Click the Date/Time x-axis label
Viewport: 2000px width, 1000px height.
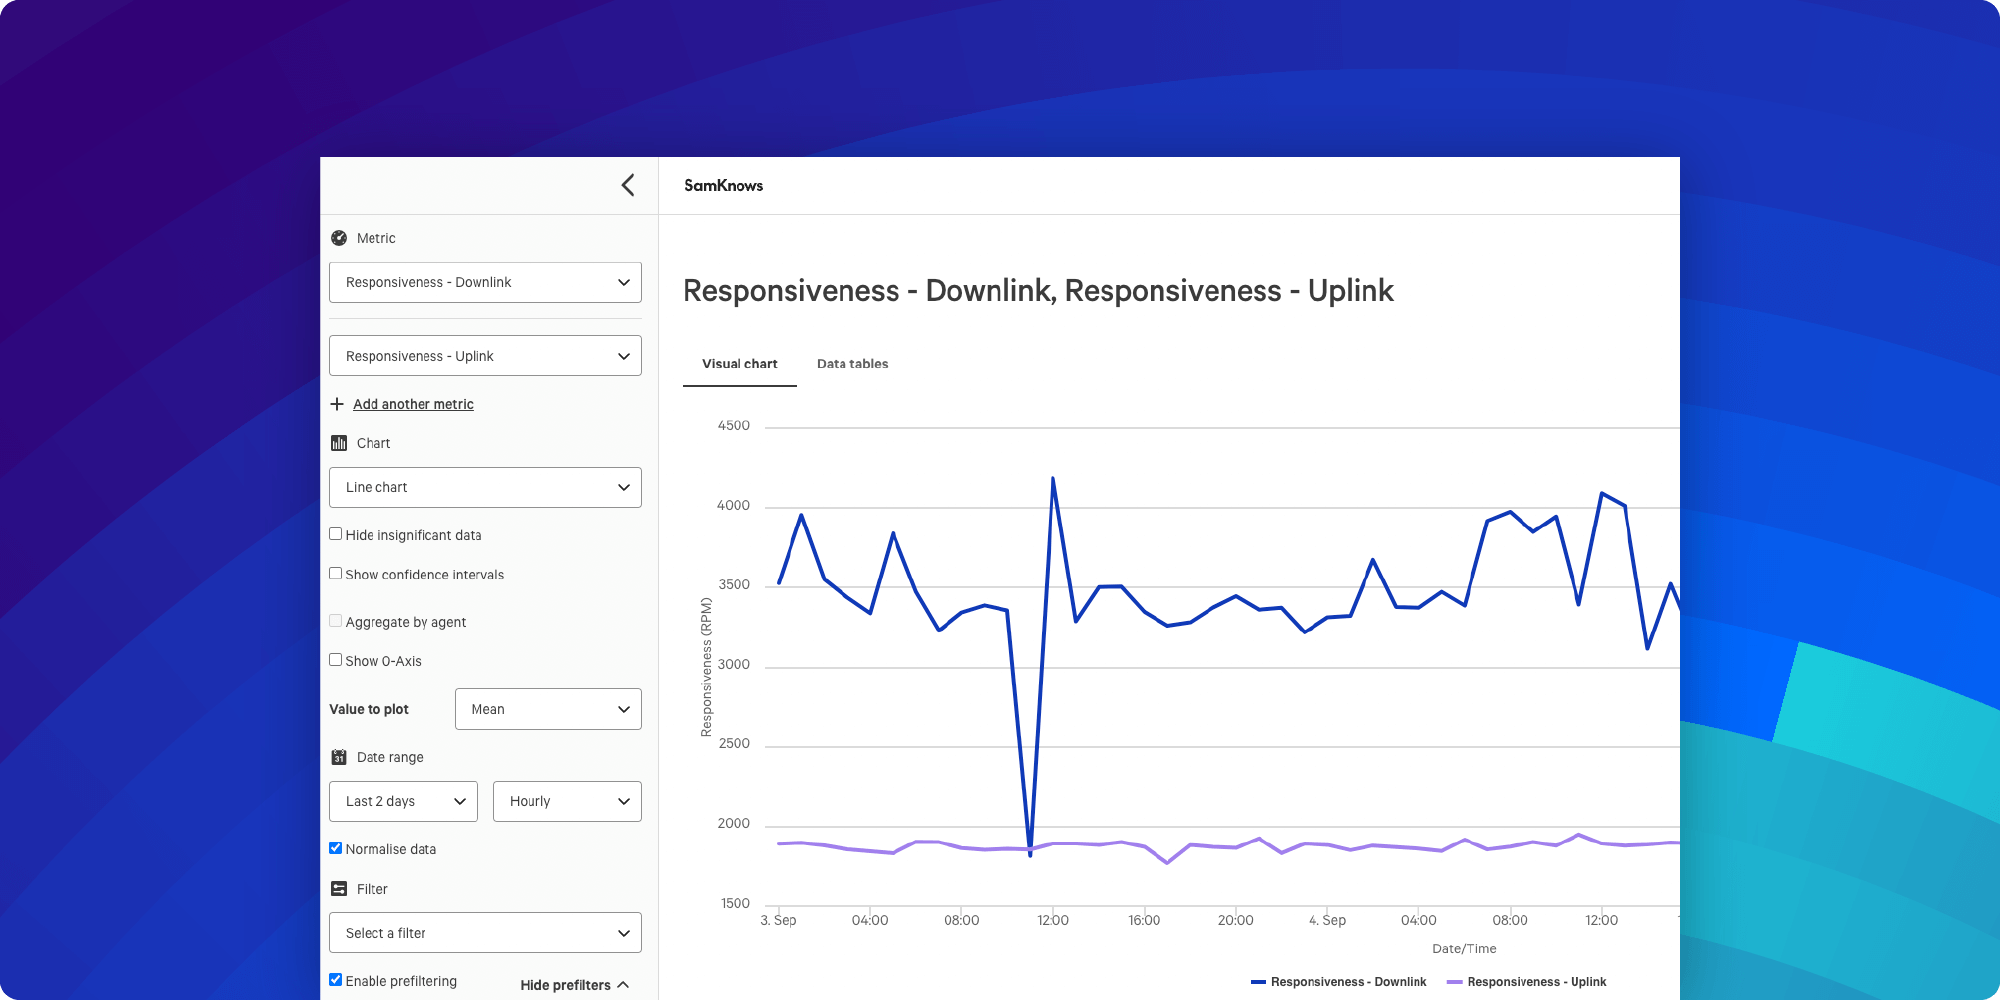(x=1464, y=949)
